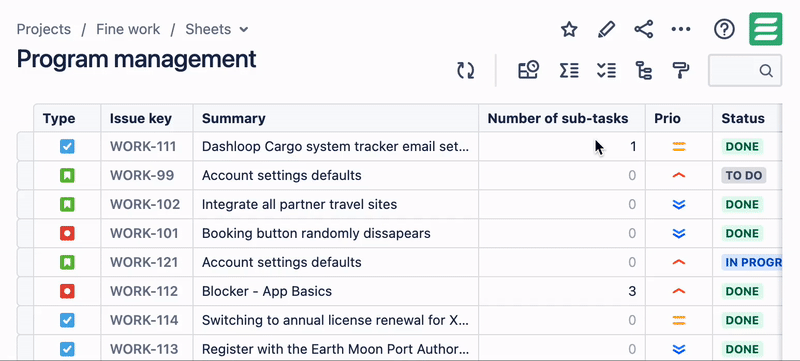Click the Summary column header

tap(336, 118)
